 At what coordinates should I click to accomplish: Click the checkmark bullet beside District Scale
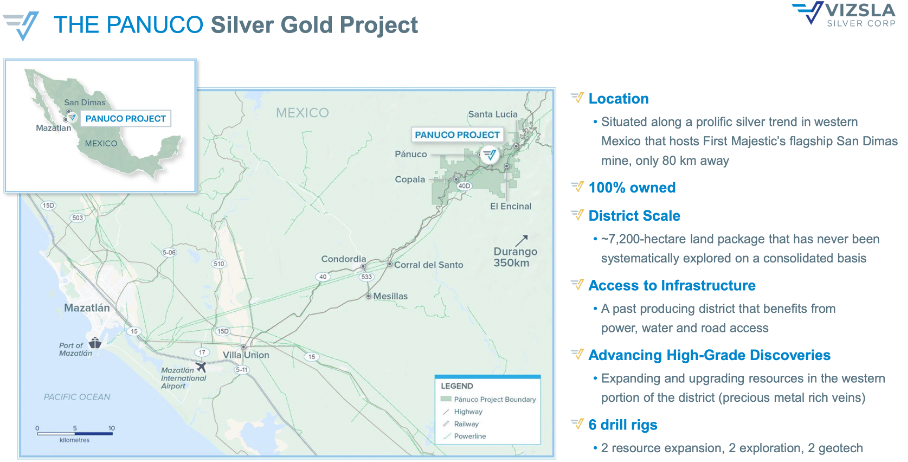[x=577, y=215]
